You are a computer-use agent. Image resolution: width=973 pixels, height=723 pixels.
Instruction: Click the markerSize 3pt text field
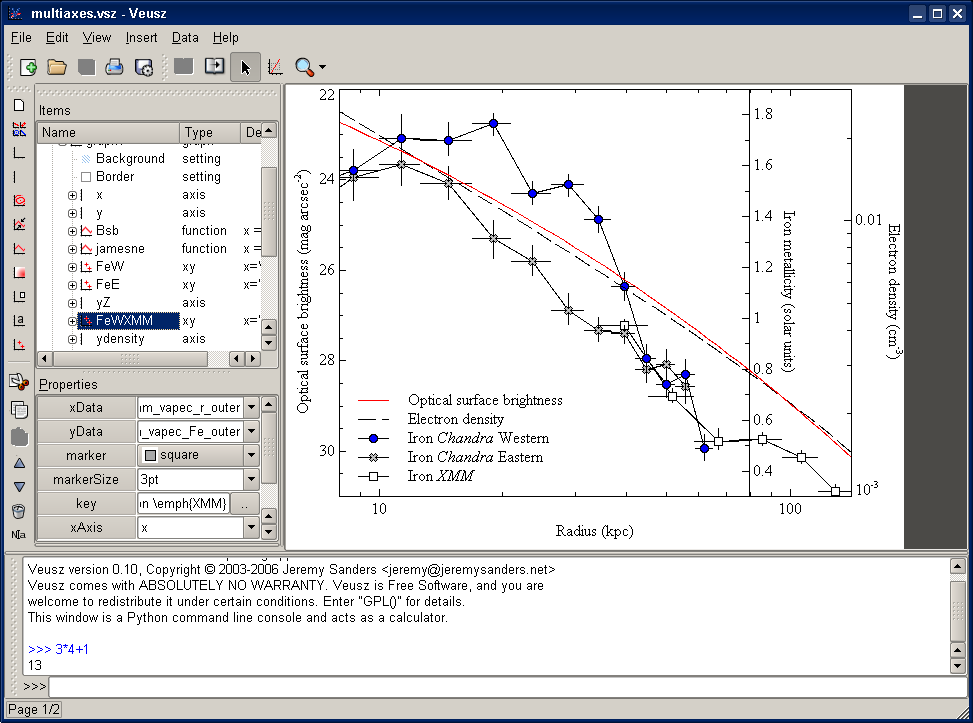pos(190,479)
